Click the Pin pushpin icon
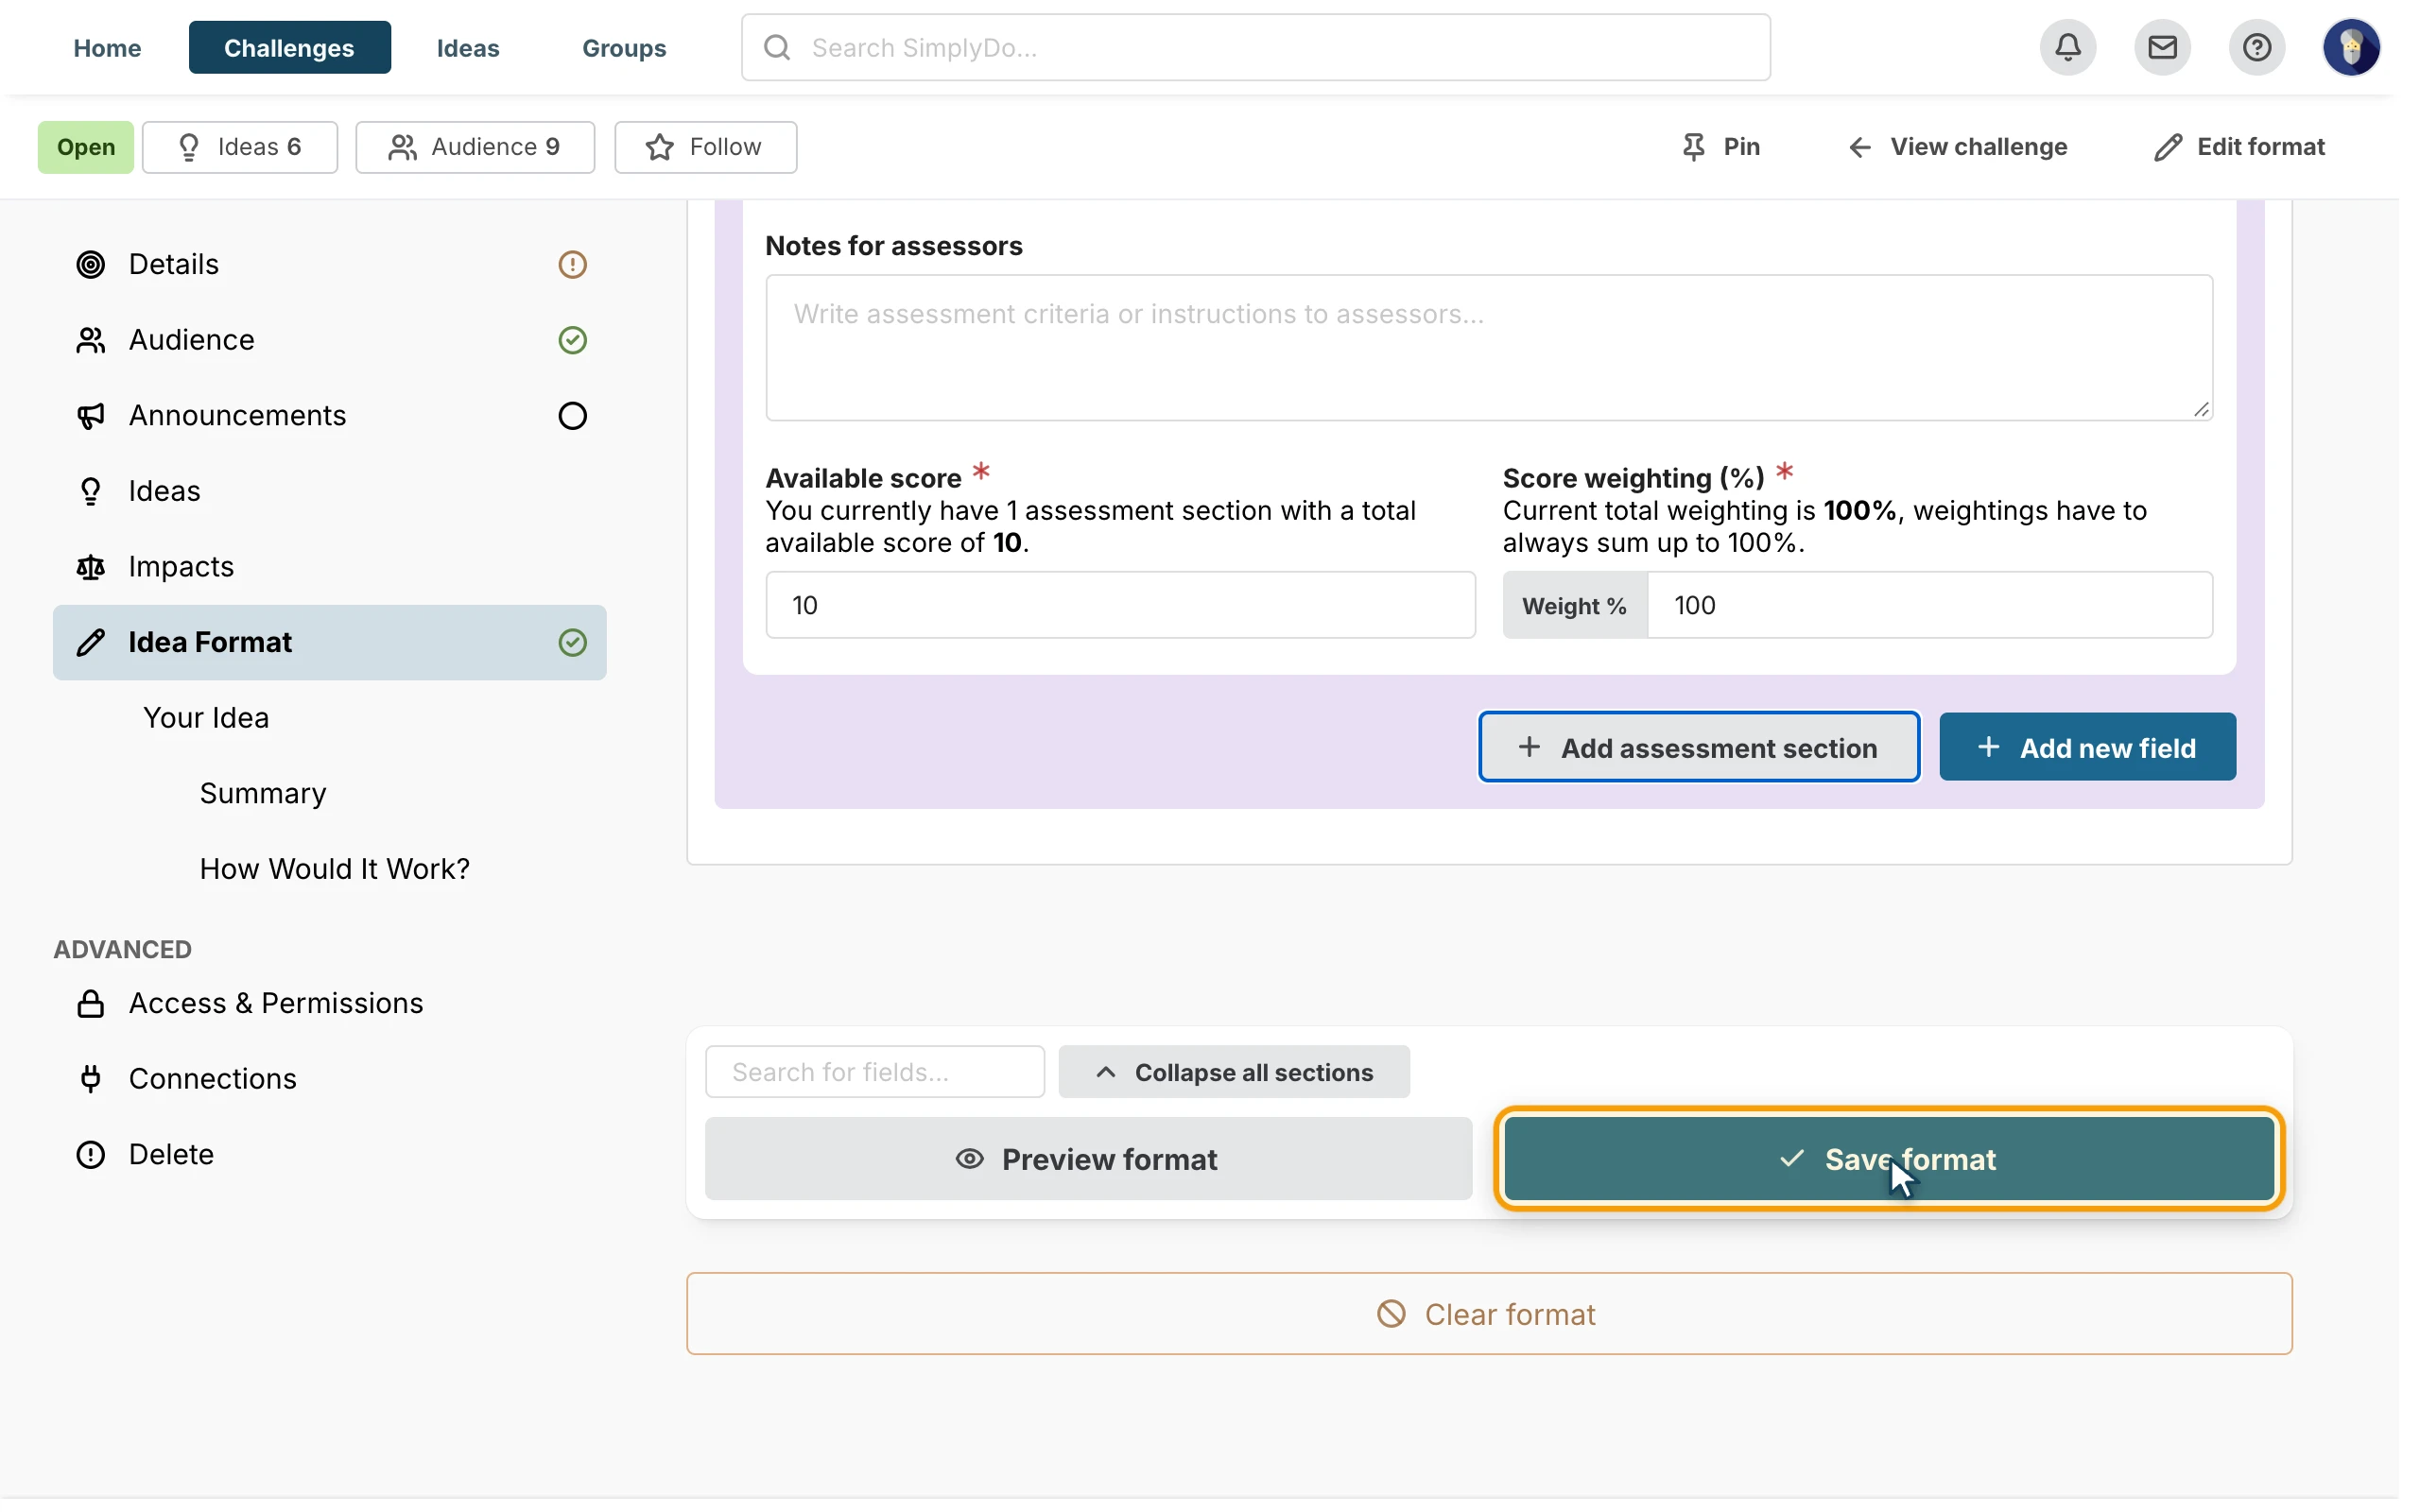Screen dimensions: 2420x1512 (x=1693, y=147)
